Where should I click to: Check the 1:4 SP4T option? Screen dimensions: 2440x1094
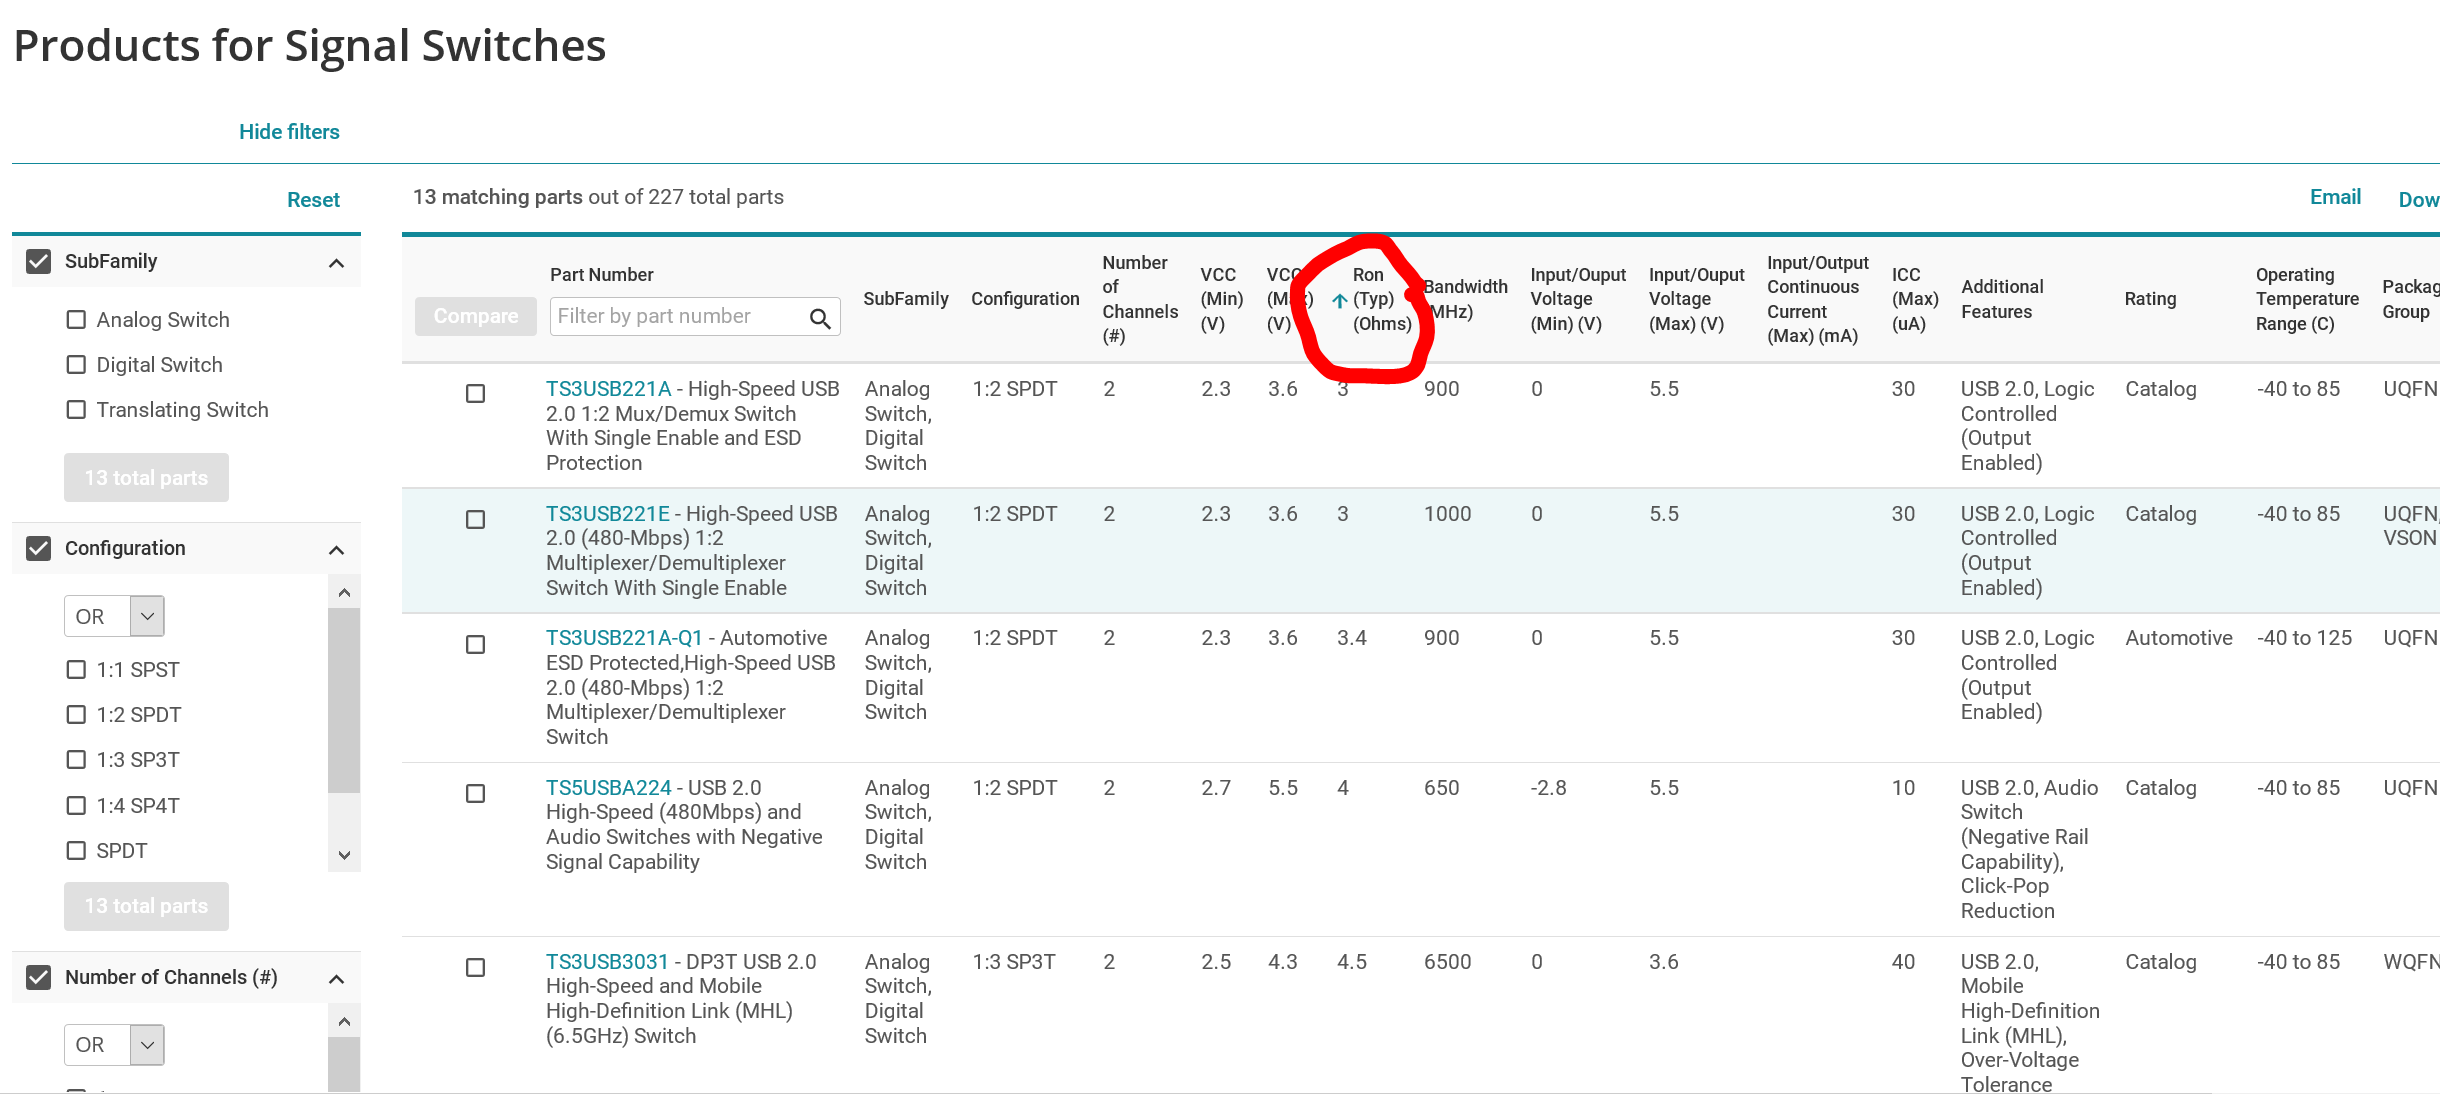76,805
